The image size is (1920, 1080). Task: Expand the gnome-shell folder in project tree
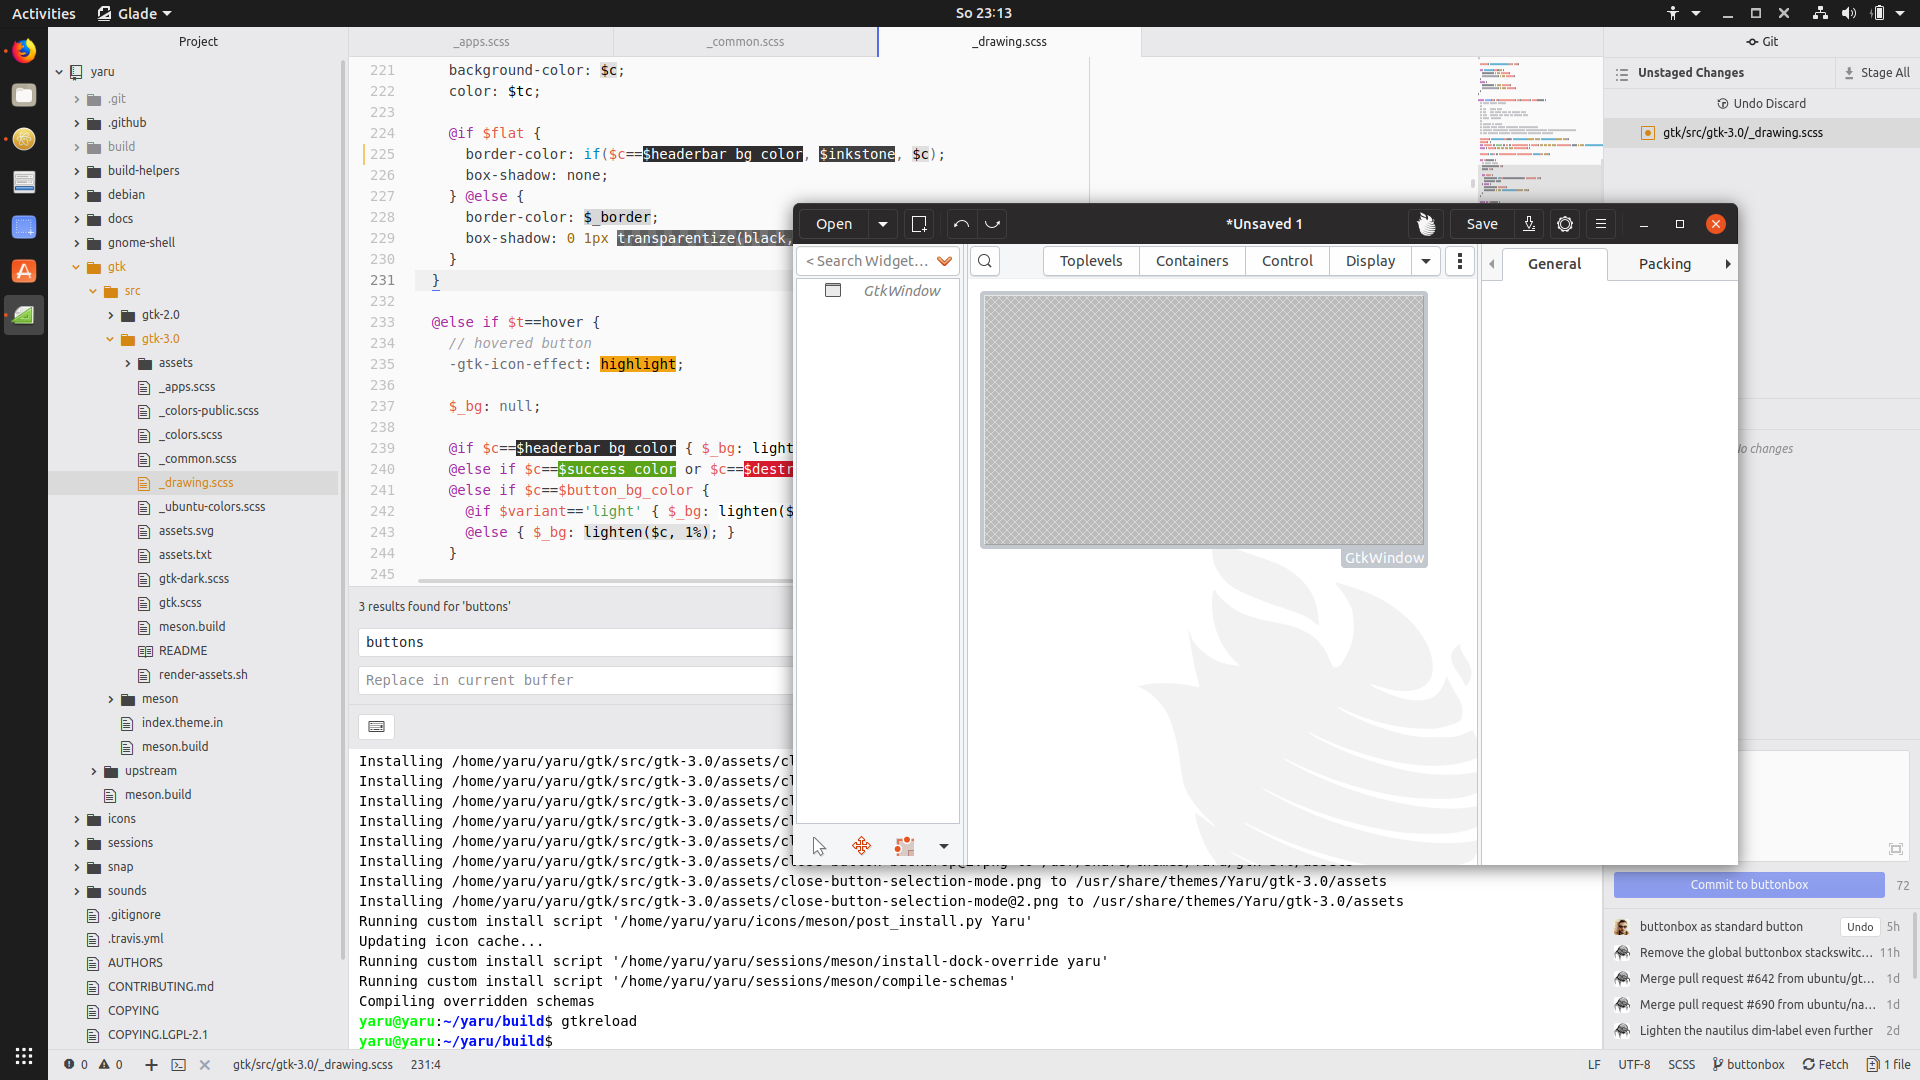(x=77, y=243)
